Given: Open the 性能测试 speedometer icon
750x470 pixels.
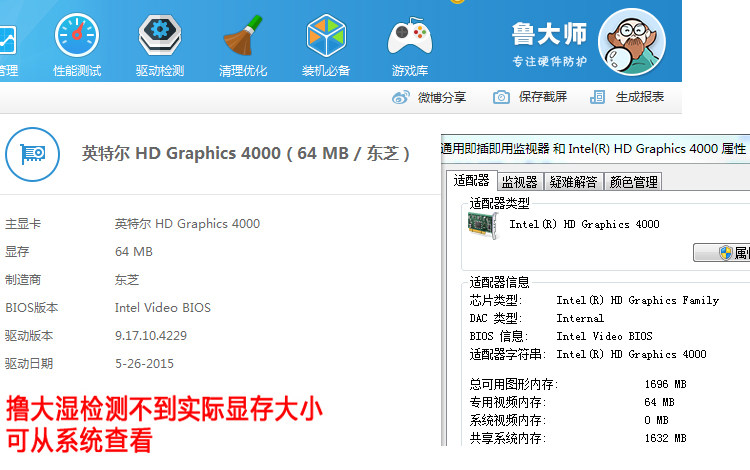Looking at the screenshot, I should (x=77, y=35).
